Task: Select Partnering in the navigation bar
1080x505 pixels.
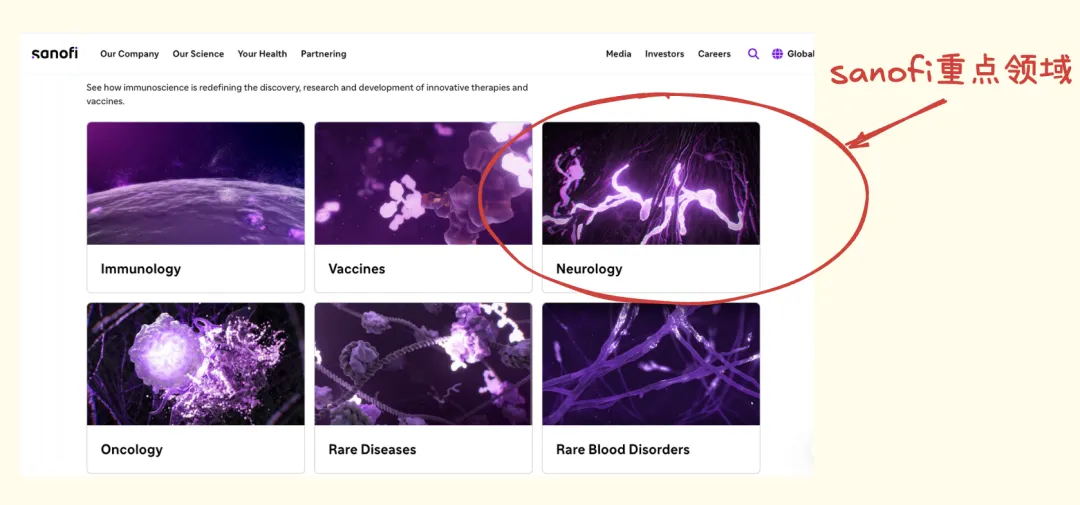Action: tap(323, 54)
